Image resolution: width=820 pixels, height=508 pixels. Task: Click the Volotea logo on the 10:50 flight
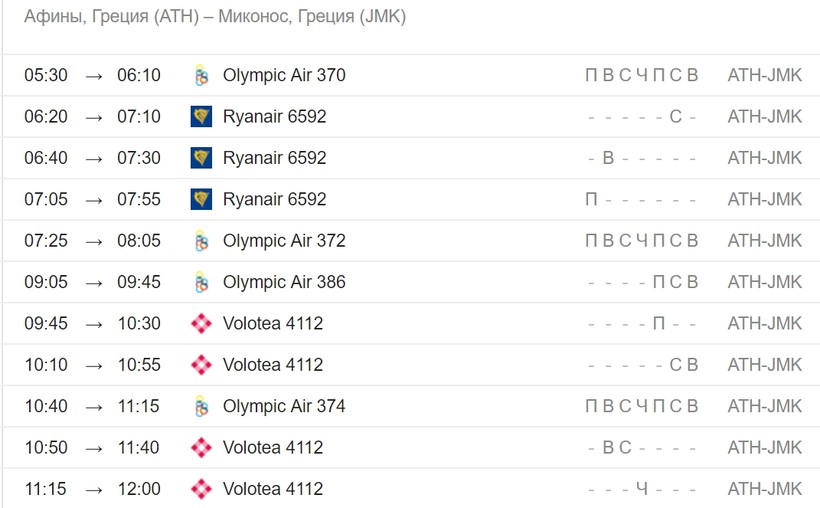pos(201,448)
